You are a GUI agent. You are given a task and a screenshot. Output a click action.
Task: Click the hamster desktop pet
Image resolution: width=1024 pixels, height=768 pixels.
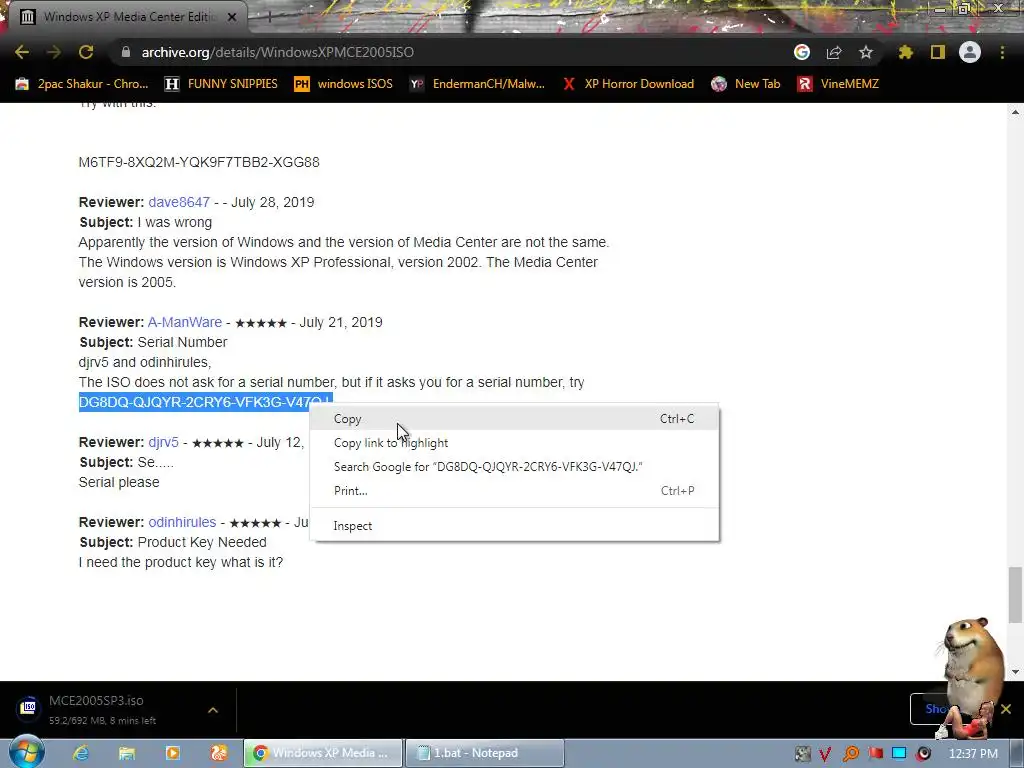972,676
